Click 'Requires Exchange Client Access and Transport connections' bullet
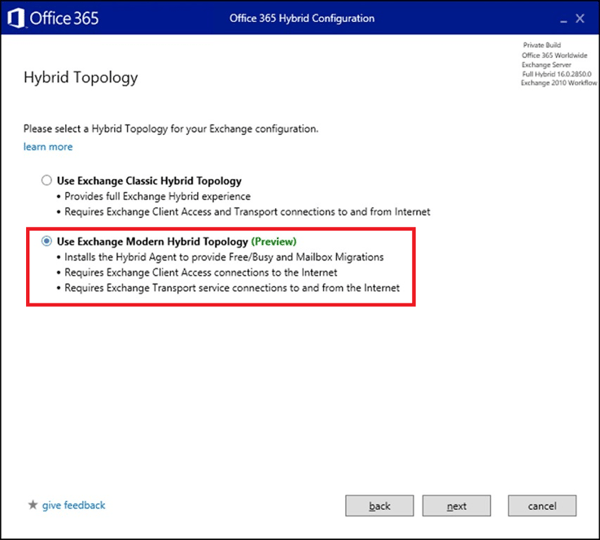 247,212
